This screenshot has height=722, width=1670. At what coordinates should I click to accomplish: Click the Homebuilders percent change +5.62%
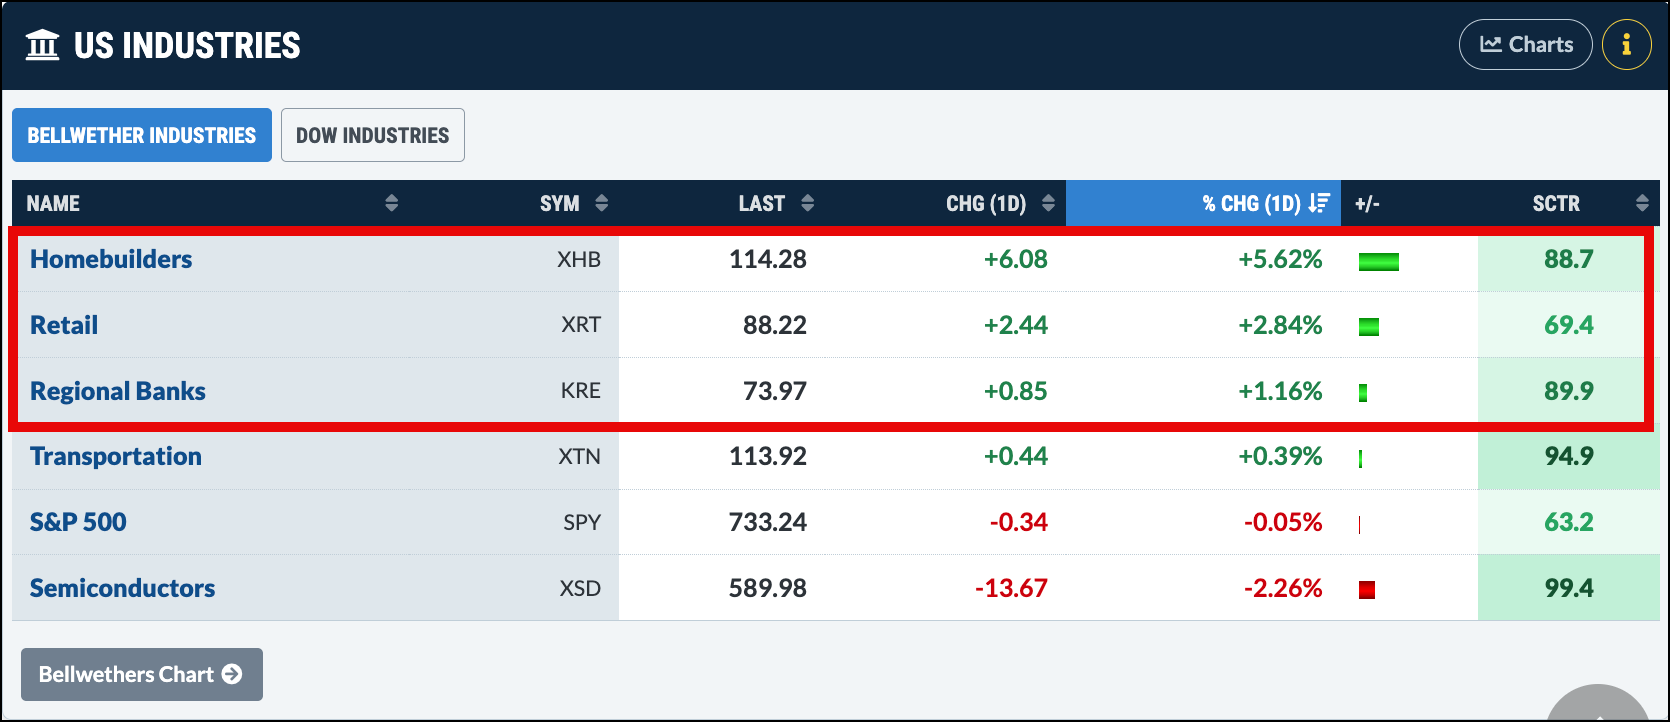point(1280,259)
